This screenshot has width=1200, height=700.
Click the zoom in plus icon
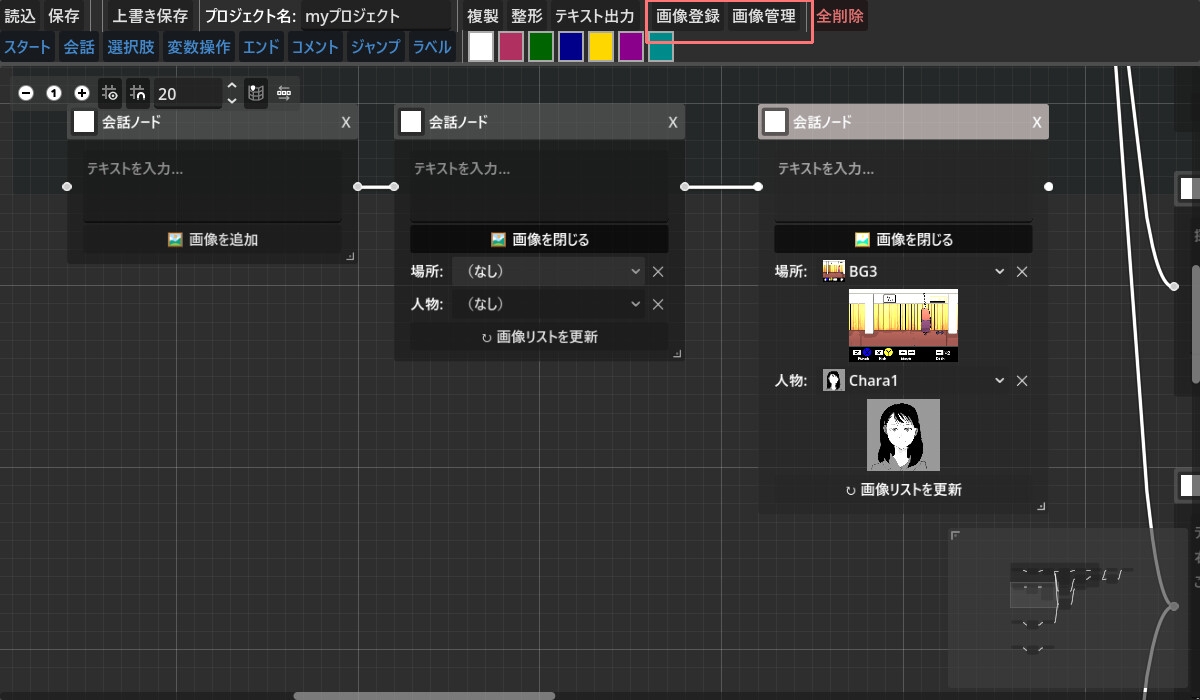click(82, 93)
